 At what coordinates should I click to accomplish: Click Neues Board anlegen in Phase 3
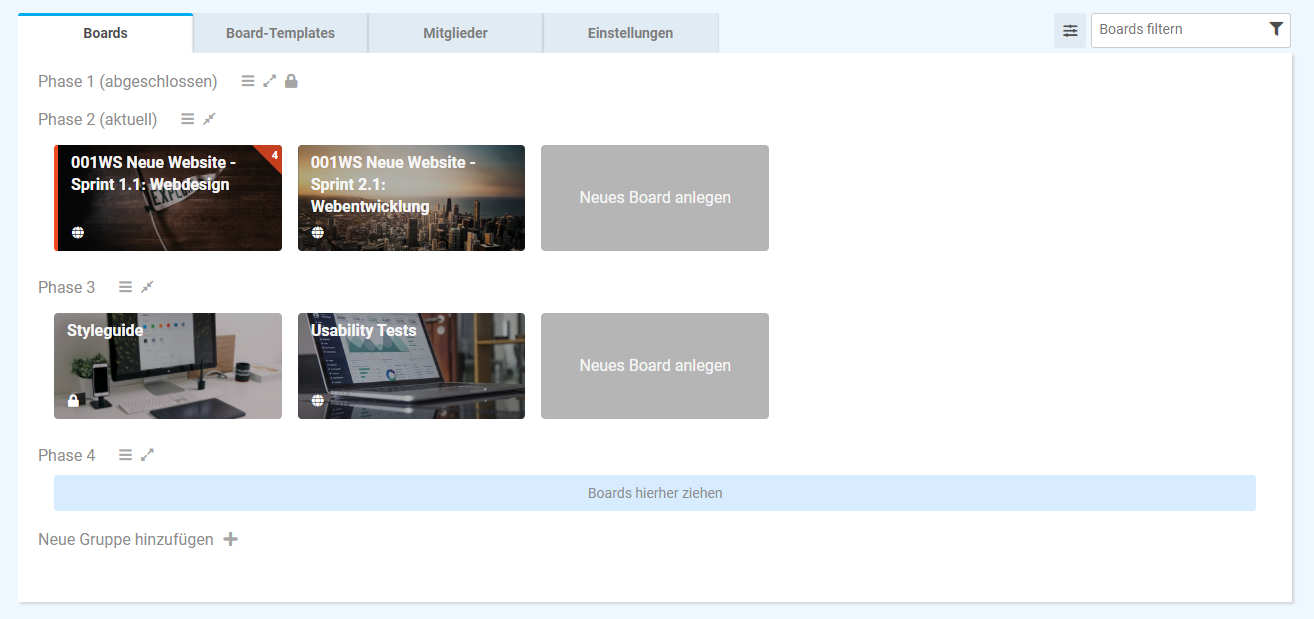click(x=655, y=366)
